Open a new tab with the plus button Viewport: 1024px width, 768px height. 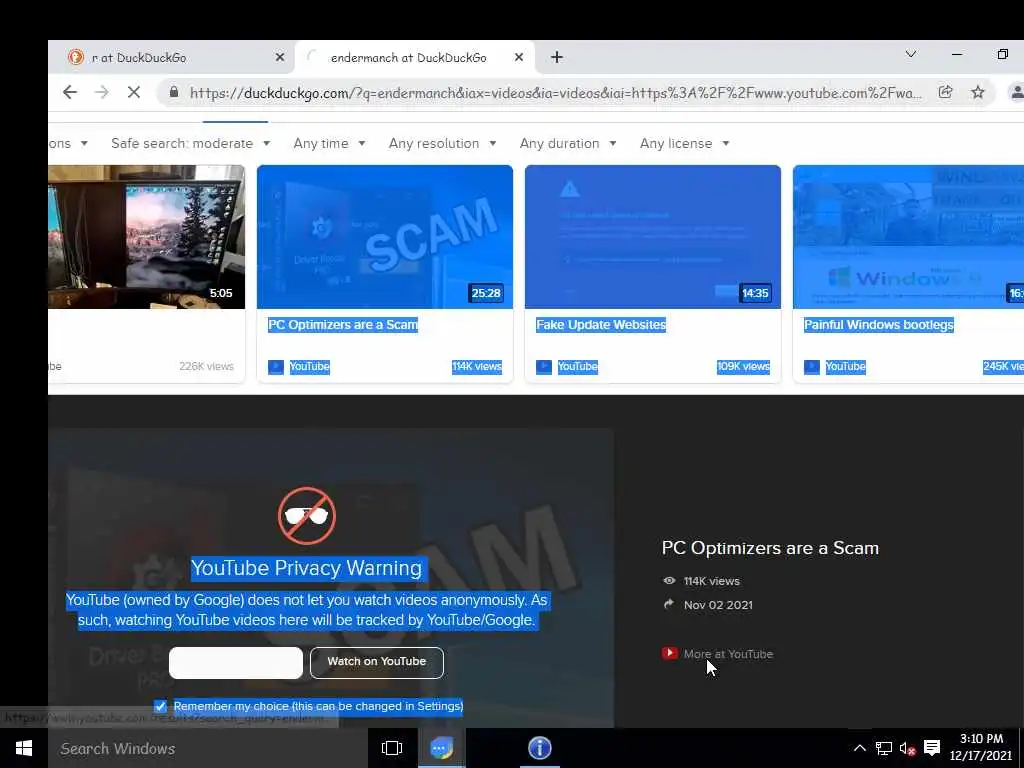pyautogui.click(x=556, y=57)
